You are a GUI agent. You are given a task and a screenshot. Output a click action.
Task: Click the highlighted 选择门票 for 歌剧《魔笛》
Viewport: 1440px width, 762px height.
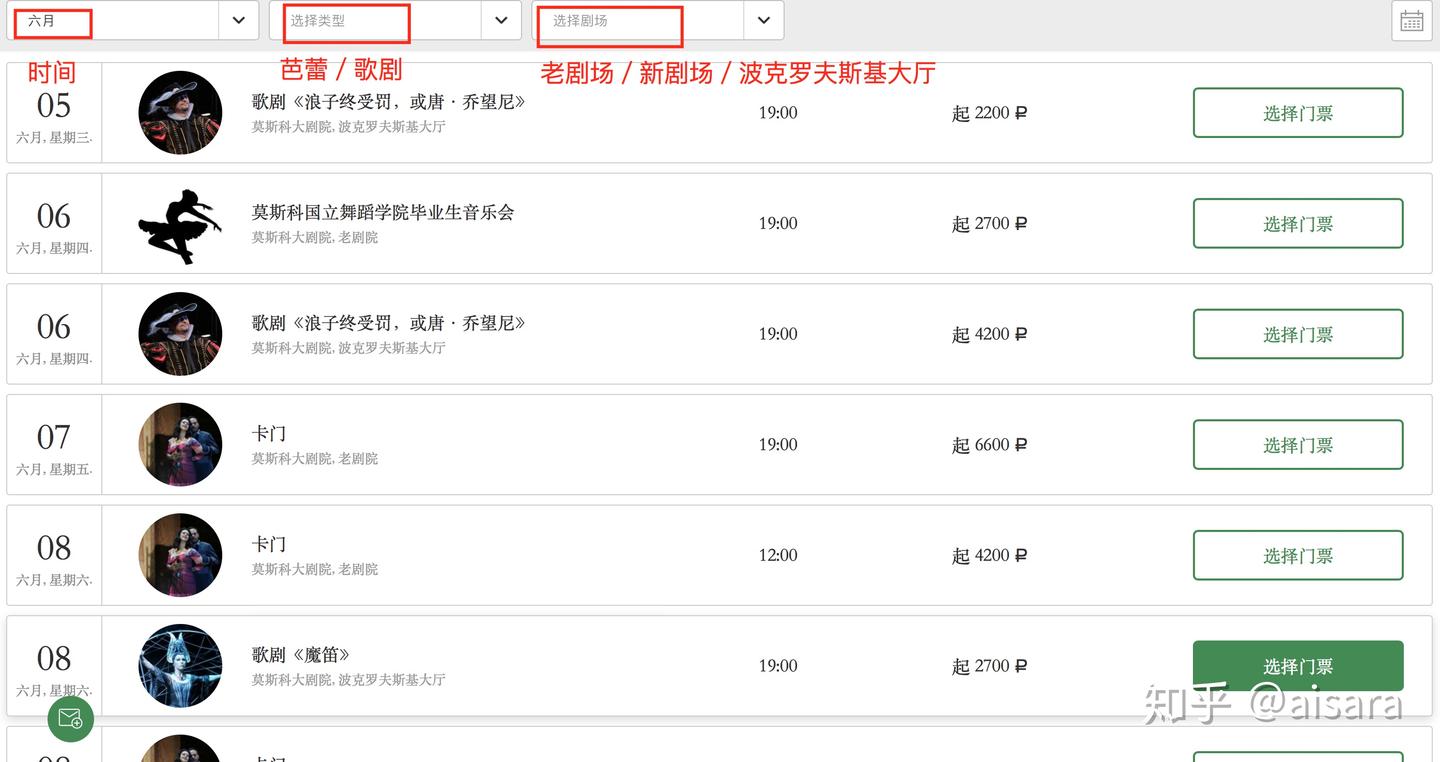coord(1298,666)
